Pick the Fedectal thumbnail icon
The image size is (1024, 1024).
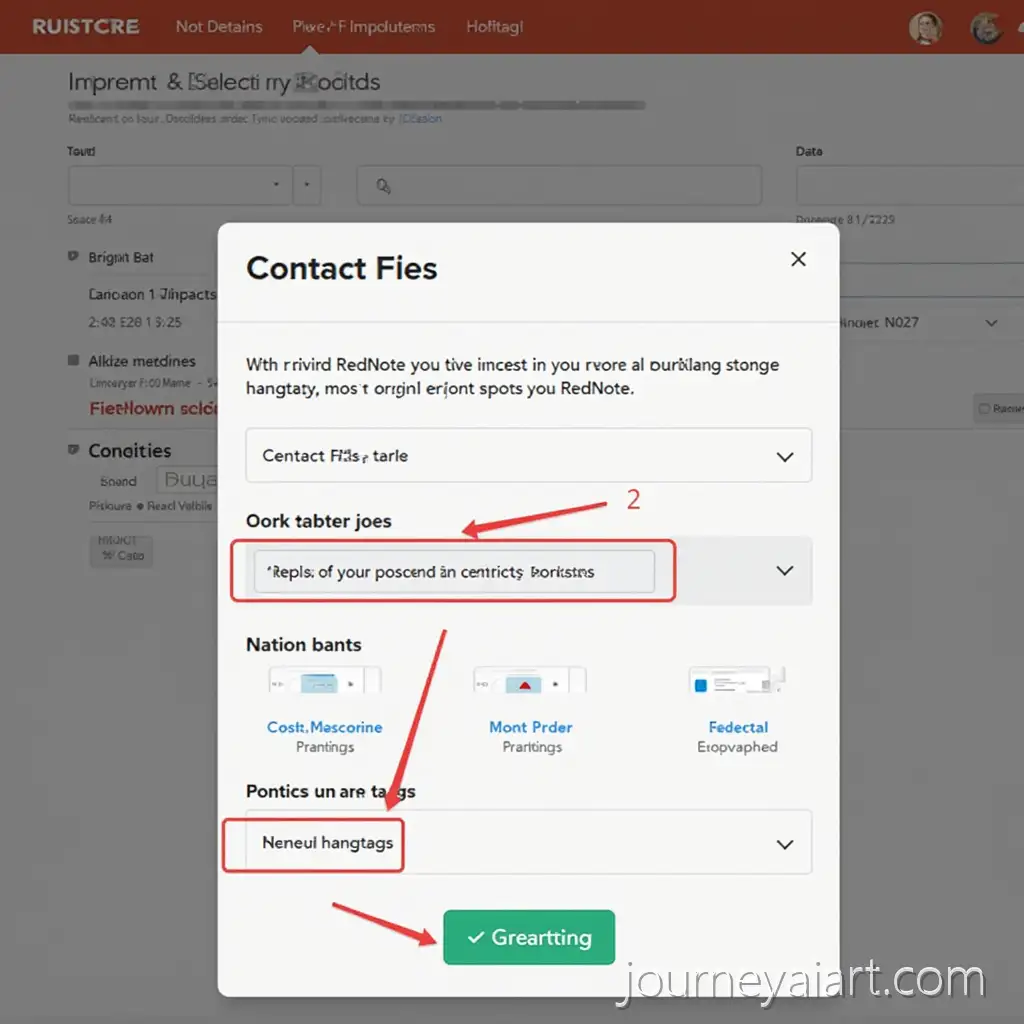[x=736, y=682]
